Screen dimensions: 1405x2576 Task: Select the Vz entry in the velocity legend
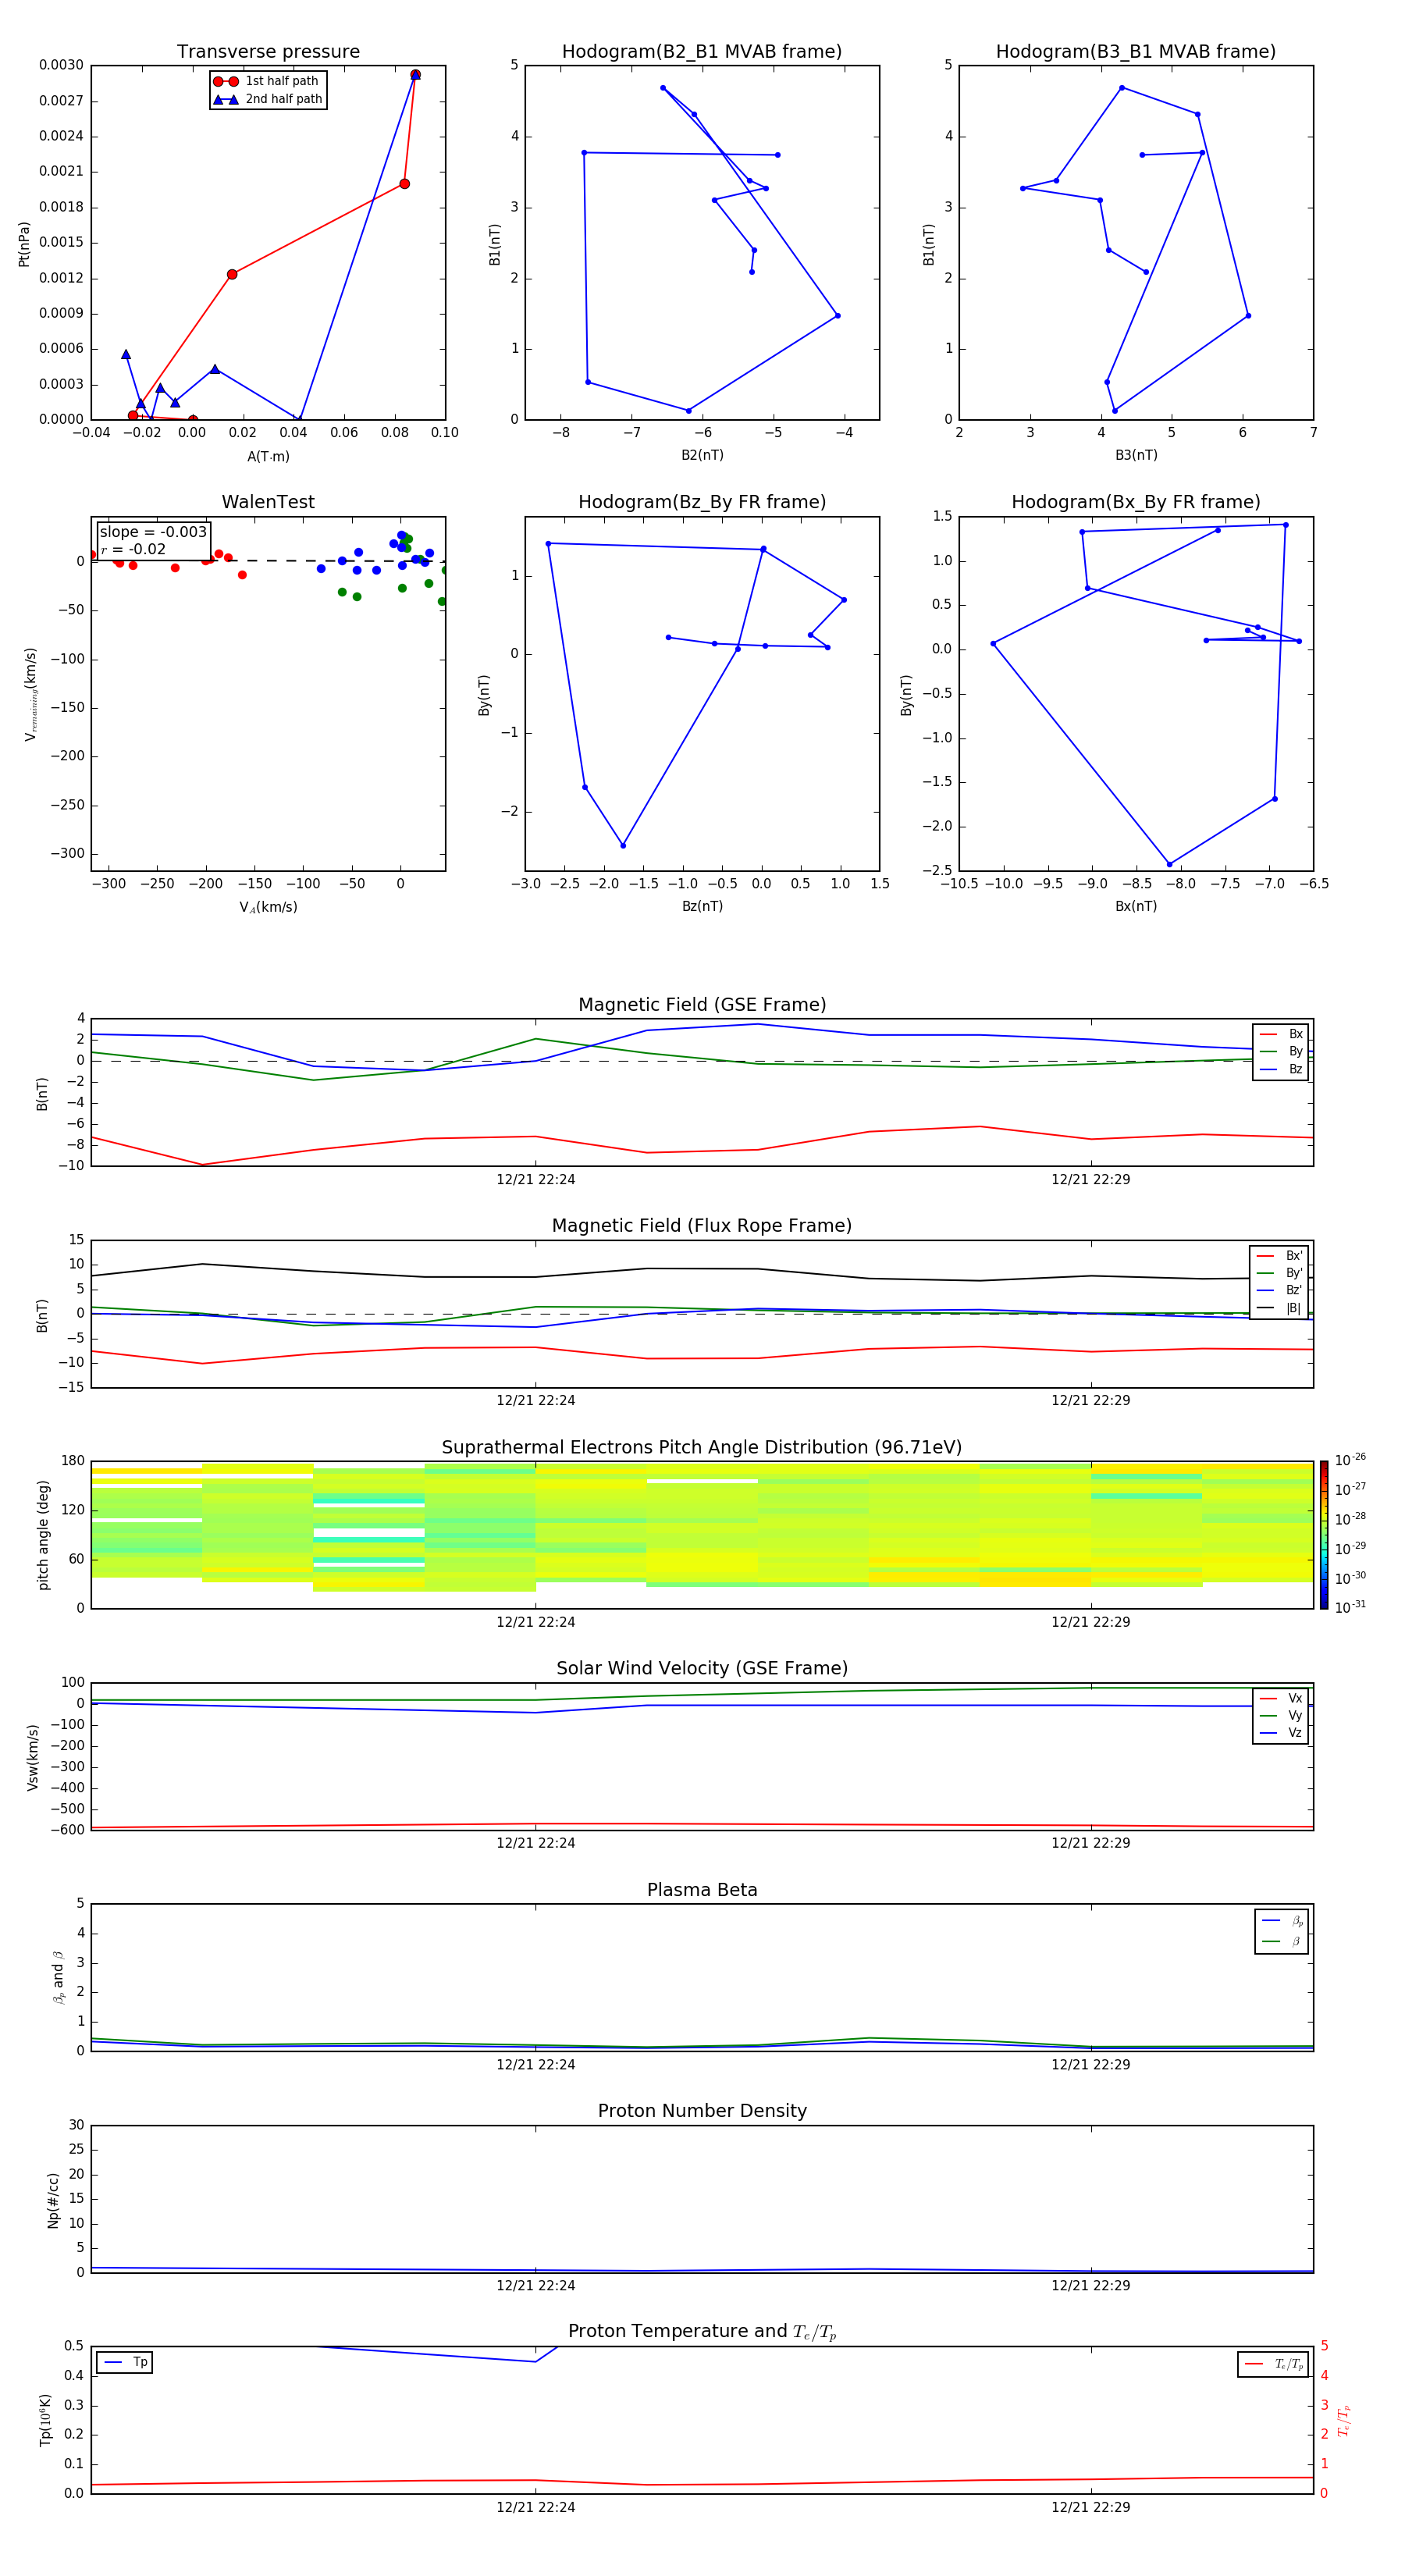click(x=1281, y=1733)
